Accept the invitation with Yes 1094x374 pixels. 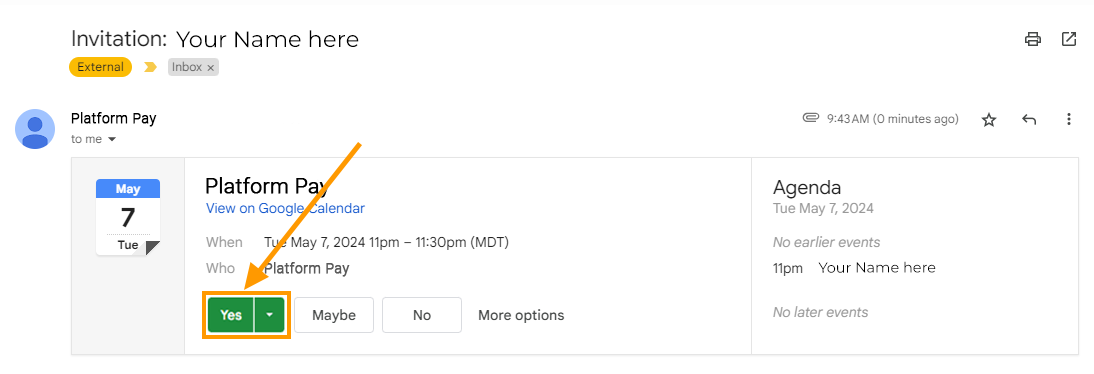pos(231,315)
